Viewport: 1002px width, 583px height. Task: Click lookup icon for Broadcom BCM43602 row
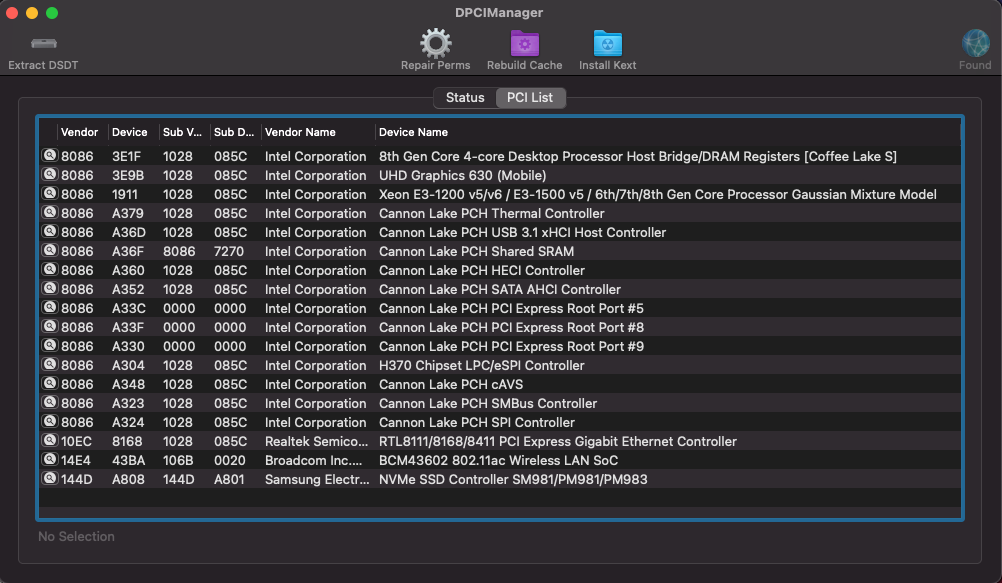coord(50,459)
